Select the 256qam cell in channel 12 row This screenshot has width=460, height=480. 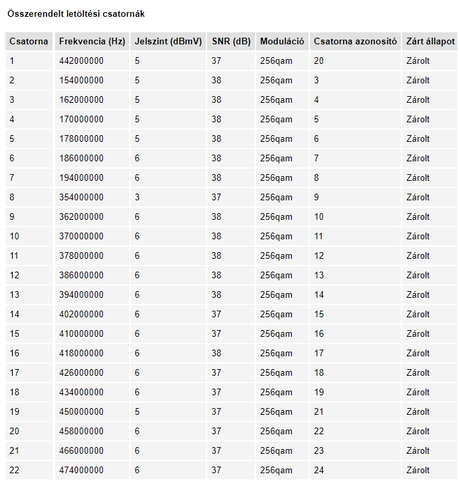tap(282, 275)
